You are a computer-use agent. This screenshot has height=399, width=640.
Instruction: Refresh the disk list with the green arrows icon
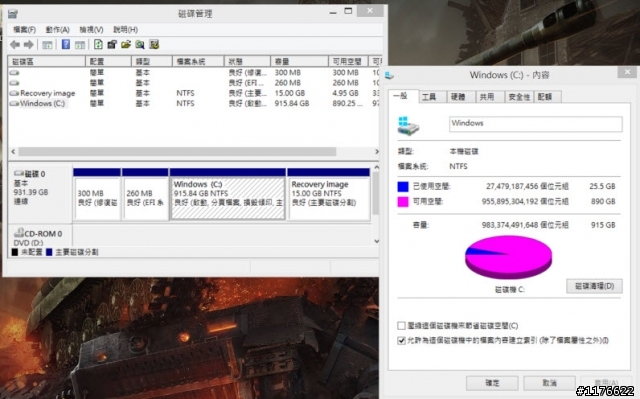[x=98, y=44]
